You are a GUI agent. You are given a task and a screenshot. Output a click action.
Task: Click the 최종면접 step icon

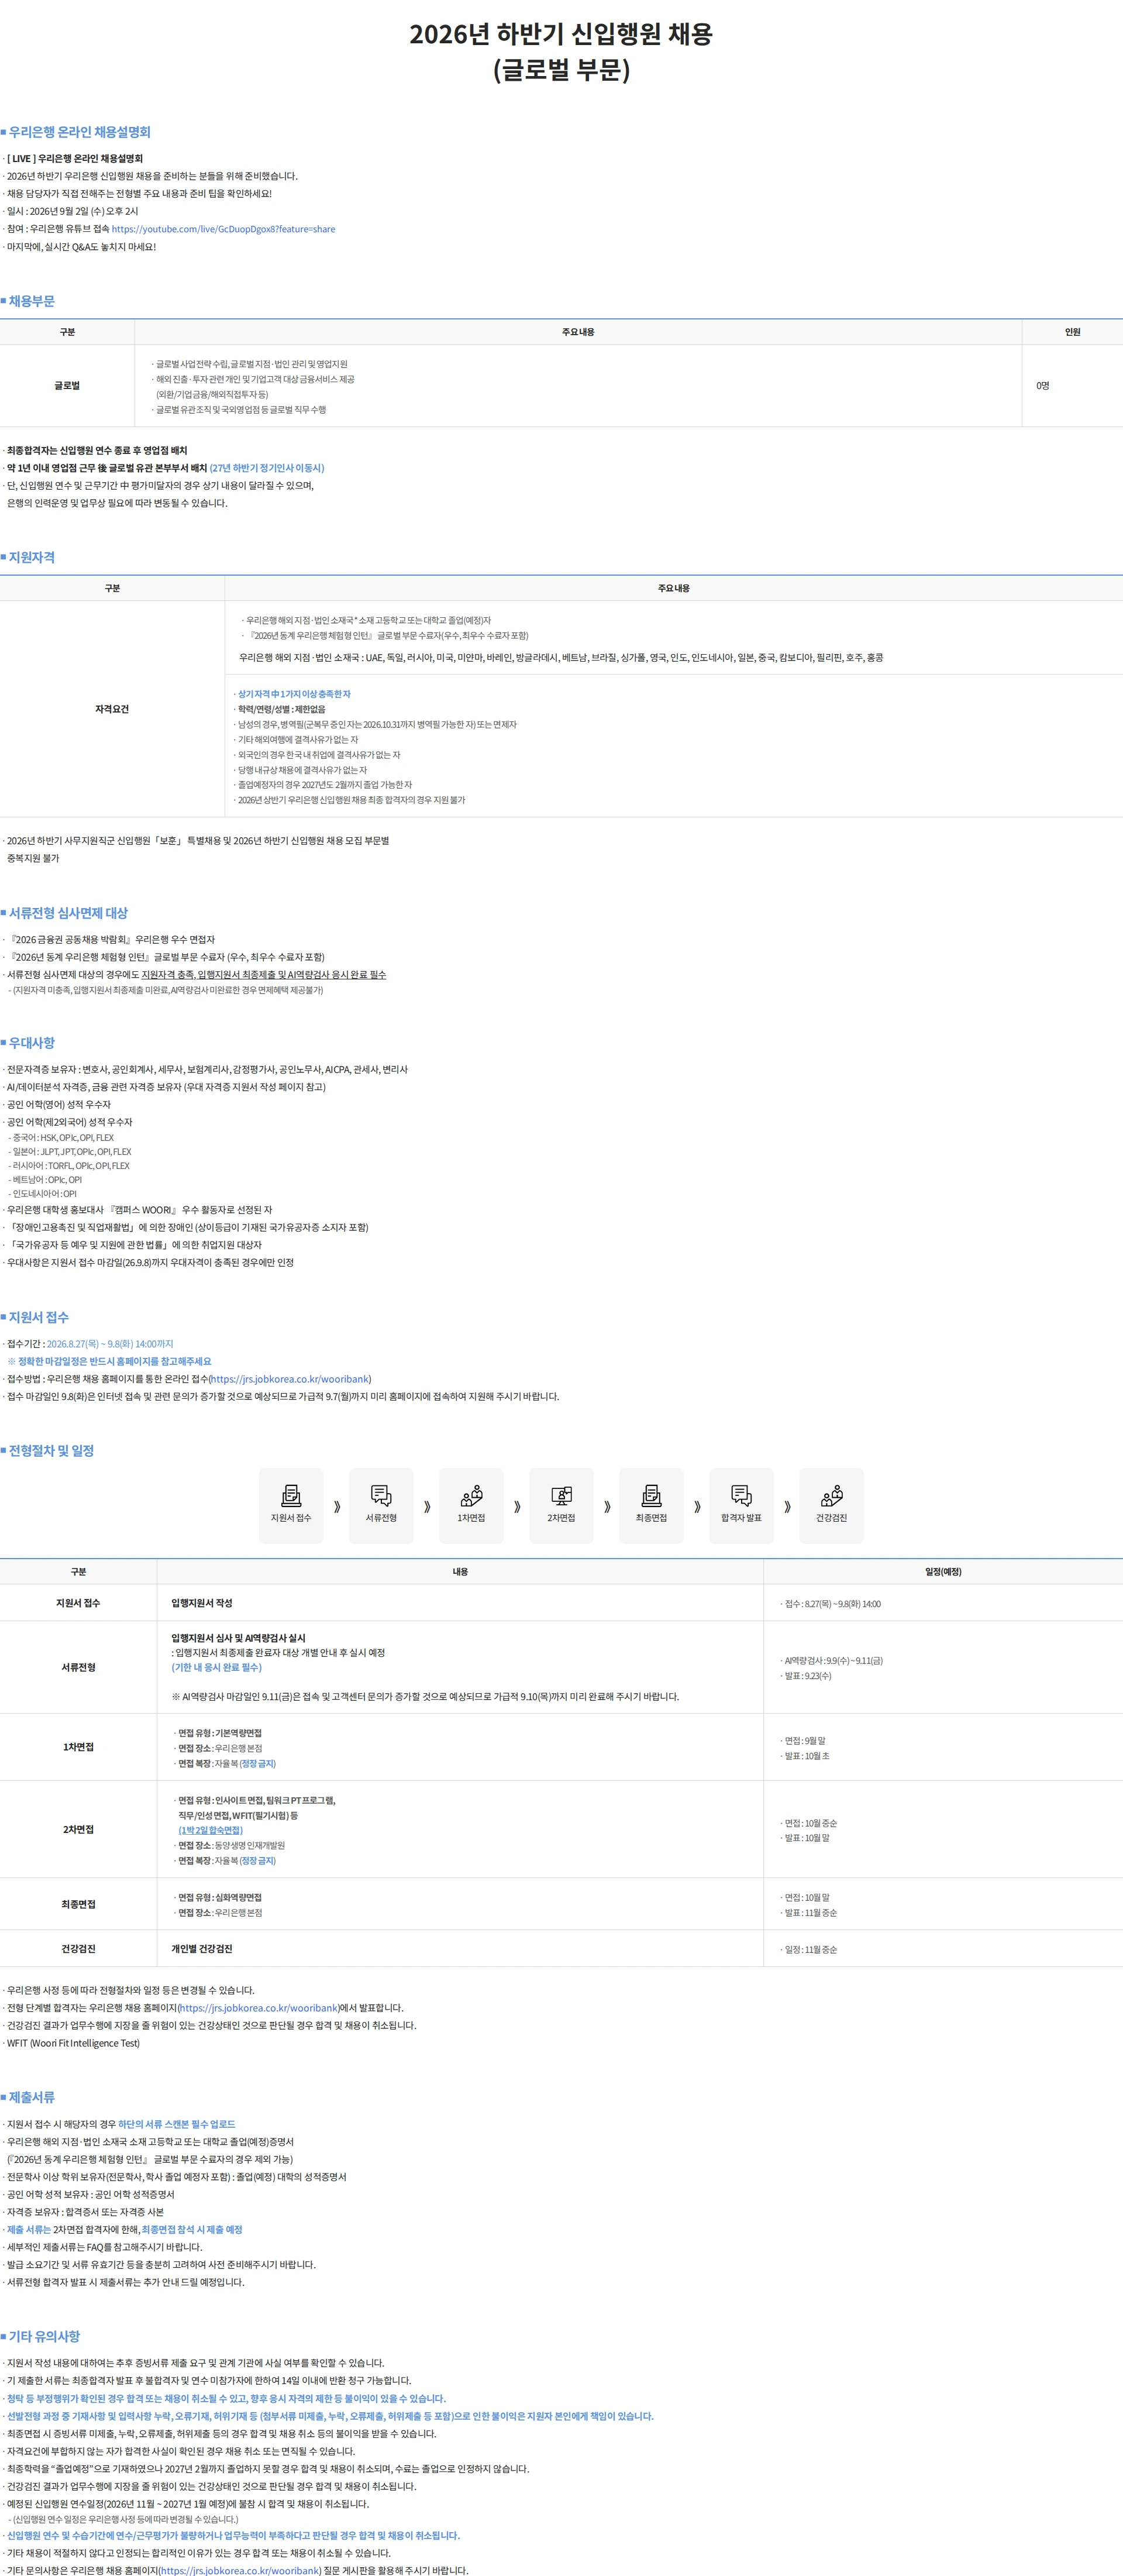pyautogui.click(x=651, y=1505)
